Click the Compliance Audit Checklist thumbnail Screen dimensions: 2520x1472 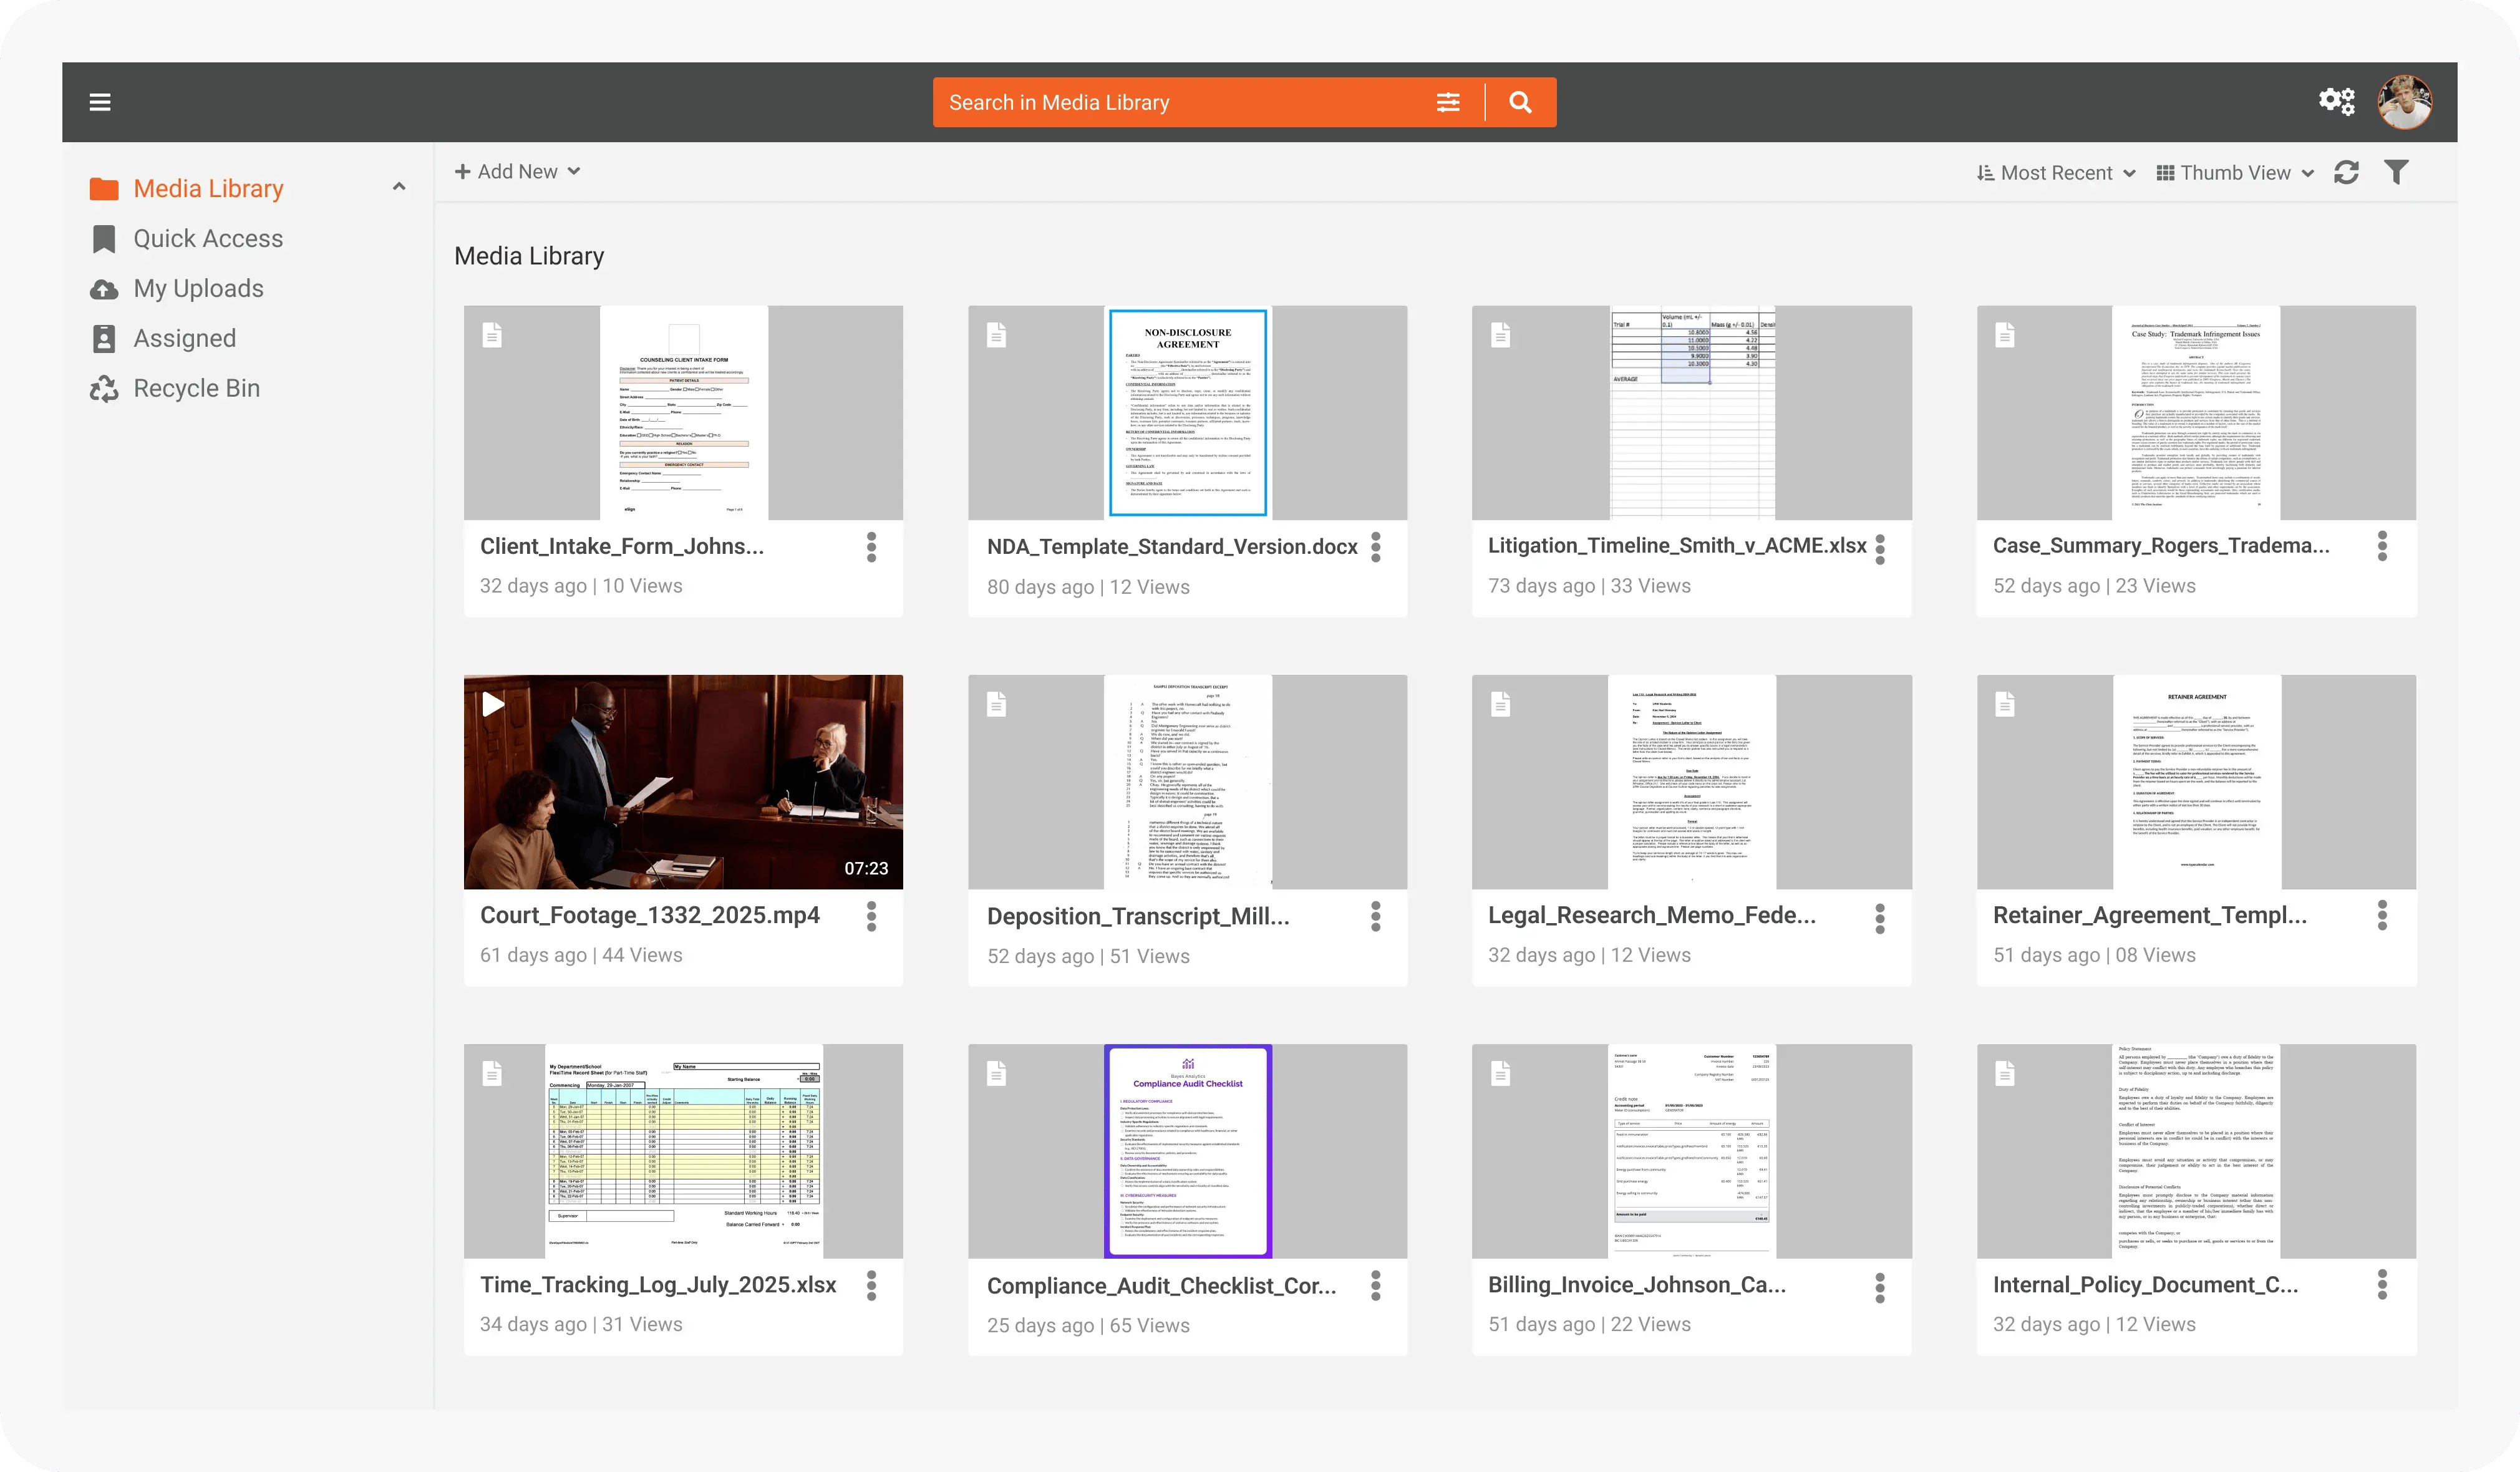coord(1187,1151)
